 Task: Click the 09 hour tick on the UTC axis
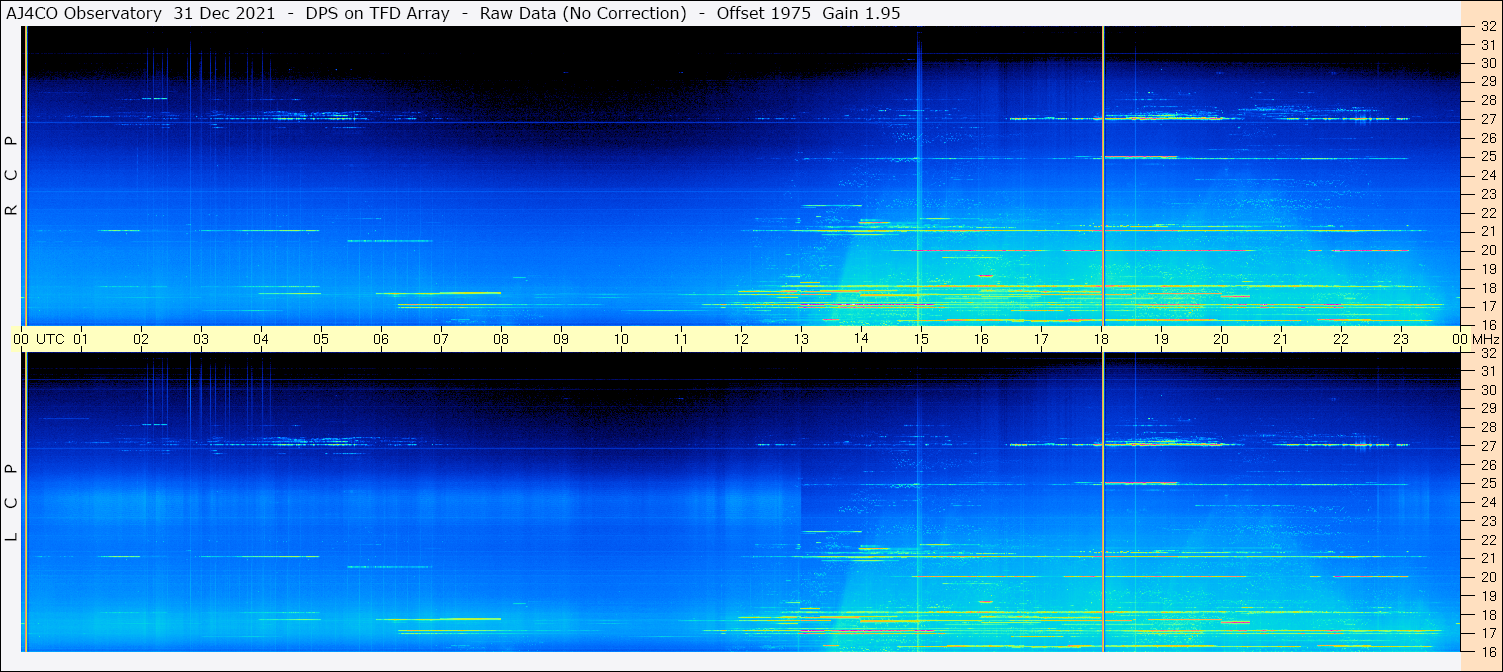tap(561, 339)
